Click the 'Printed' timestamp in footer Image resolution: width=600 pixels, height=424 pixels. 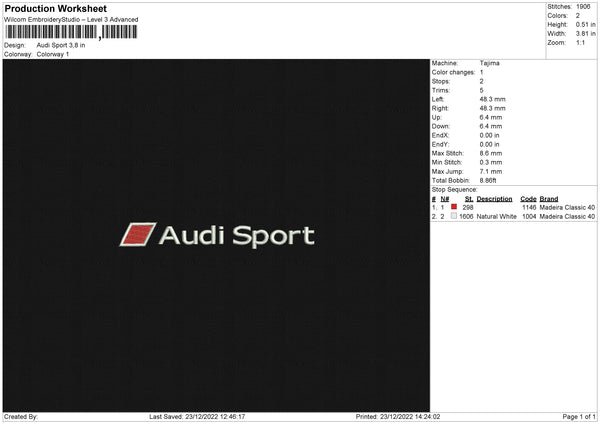[398, 417]
